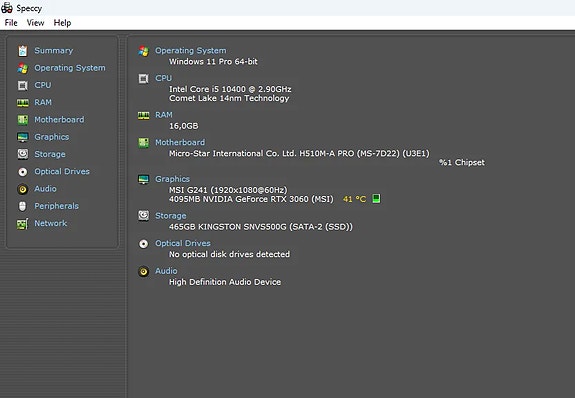Go to Peripherals section in sidebar
Screen dimensions: 575x398
(56, 206)
